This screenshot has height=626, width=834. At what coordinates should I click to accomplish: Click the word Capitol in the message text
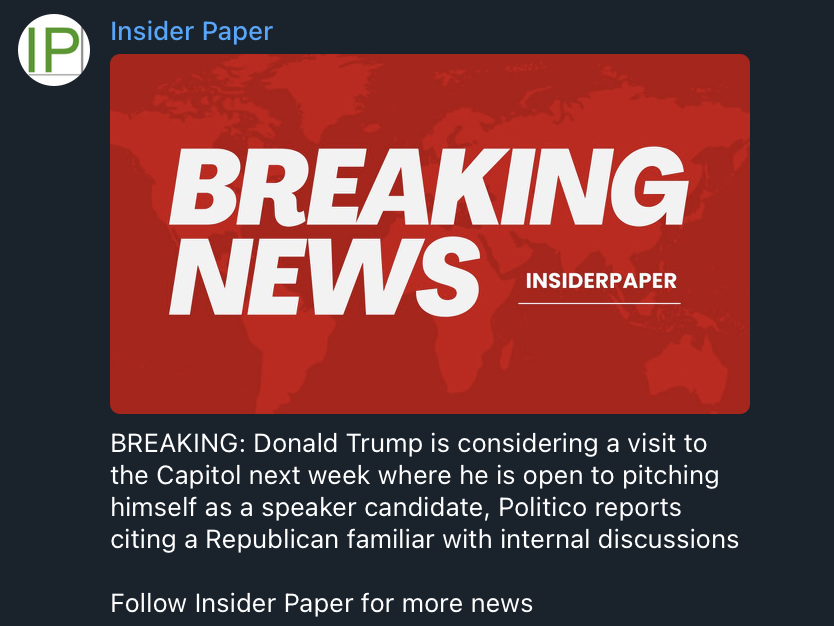click(x=199, y=475)
